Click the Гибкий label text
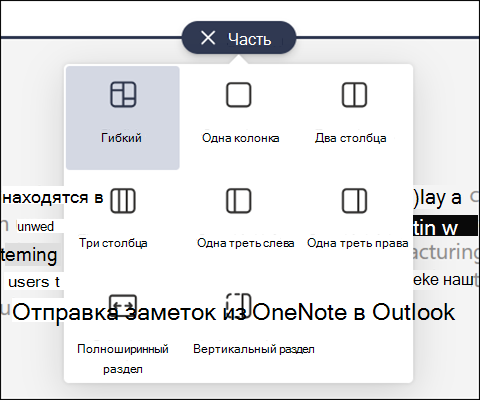Viewport: 480px width, 400px height. point(121,138)
